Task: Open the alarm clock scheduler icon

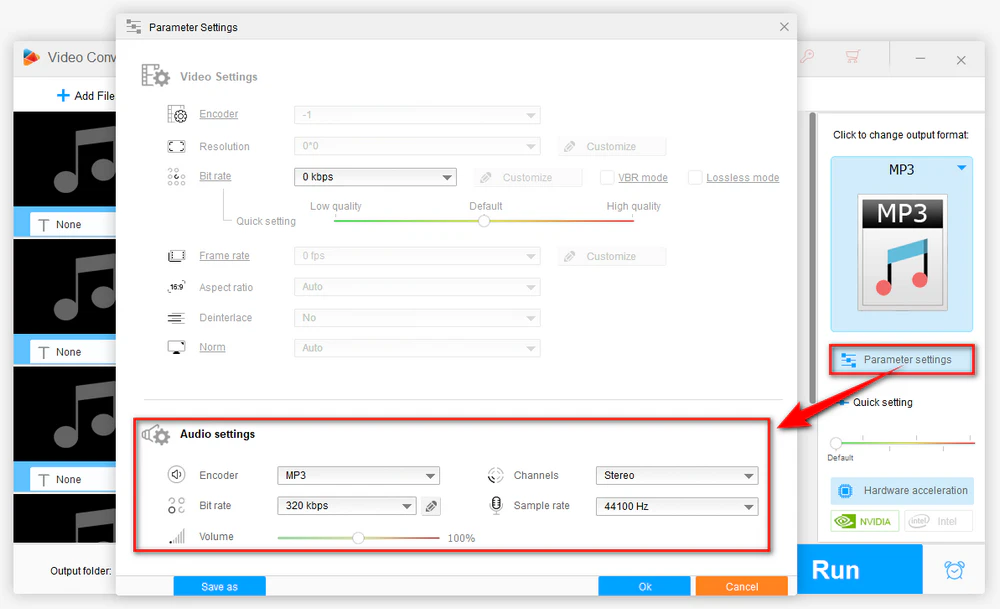Action: coord(955,569)
